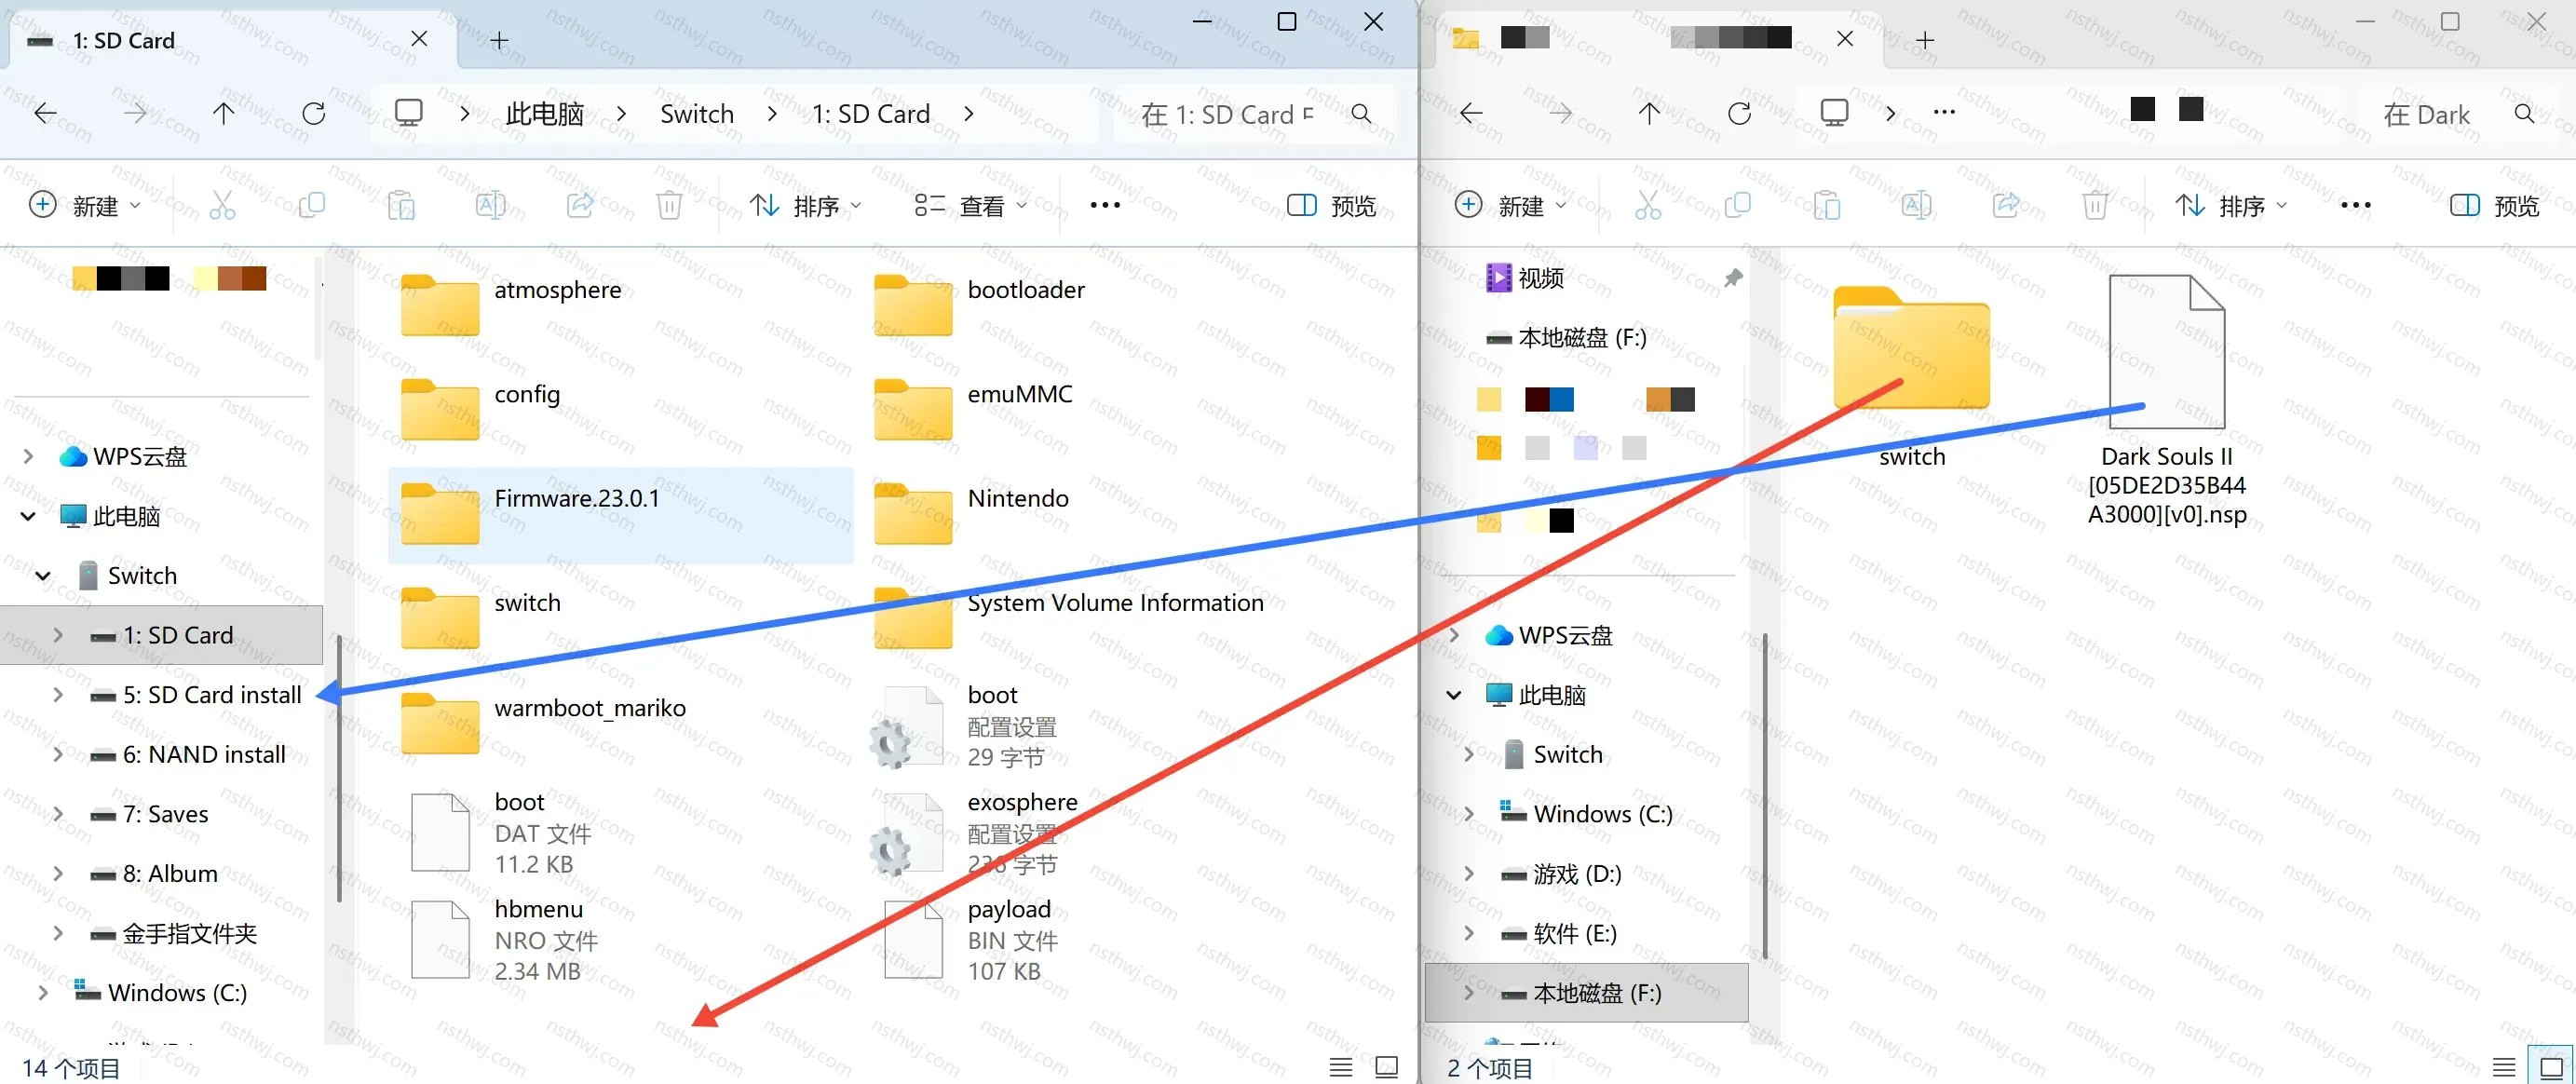2576x1084 pixels.
Task: Select the Dark Souls II nsp file
Action: click(2166, 400)
